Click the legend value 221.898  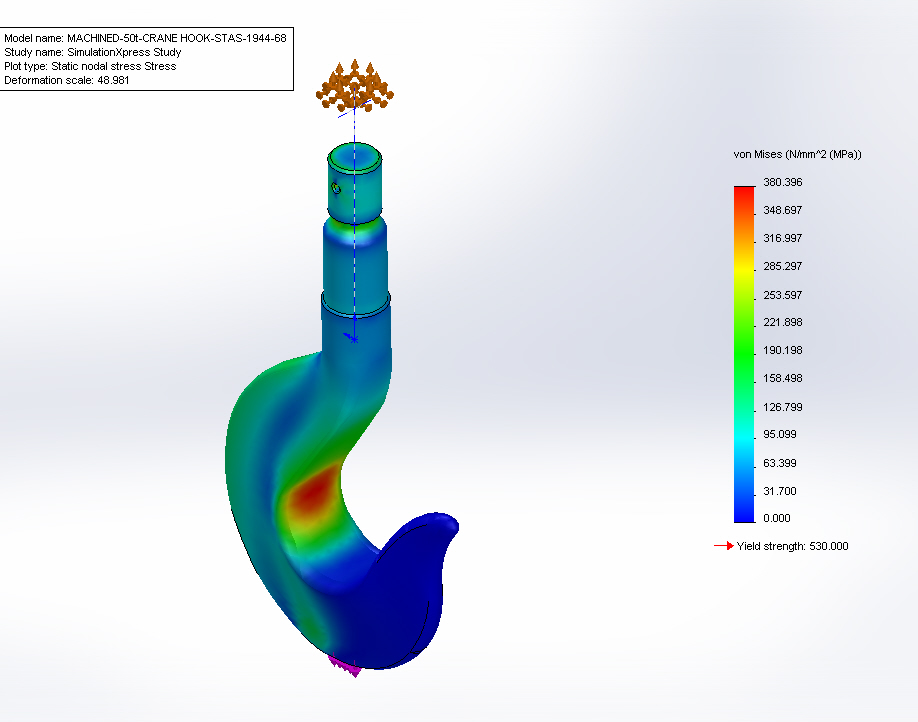(783, 322)
